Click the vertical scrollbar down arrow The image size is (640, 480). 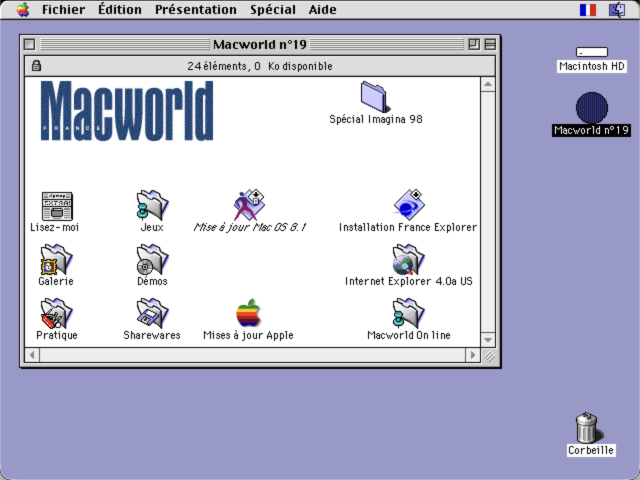(488, 340)
